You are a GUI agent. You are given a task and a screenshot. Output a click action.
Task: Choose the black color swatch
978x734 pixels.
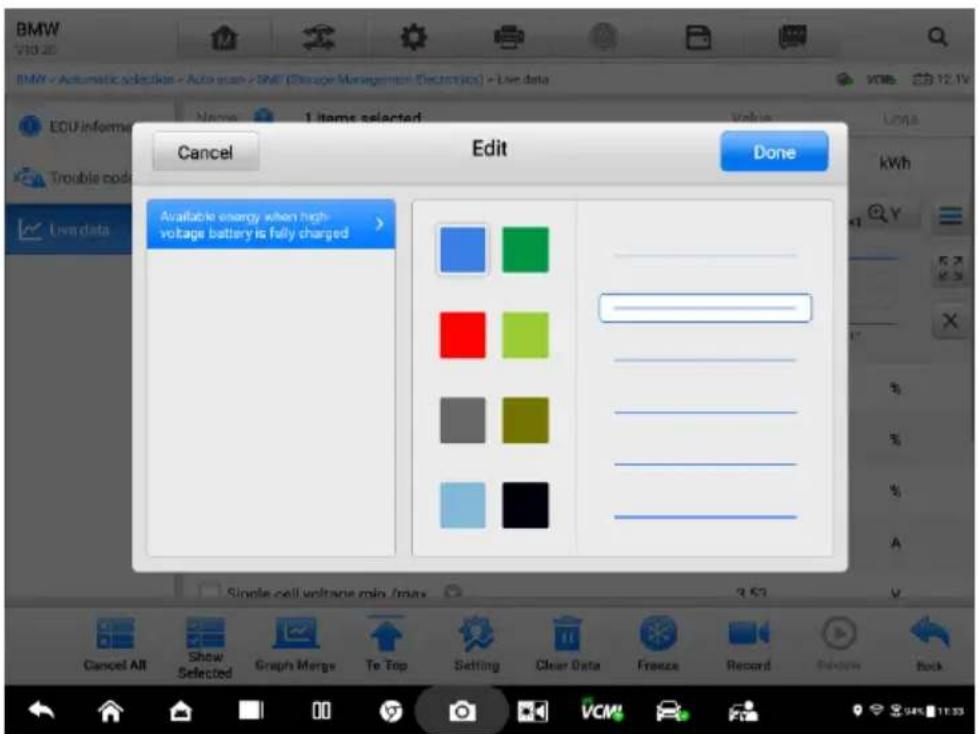[x=525, y=505]
